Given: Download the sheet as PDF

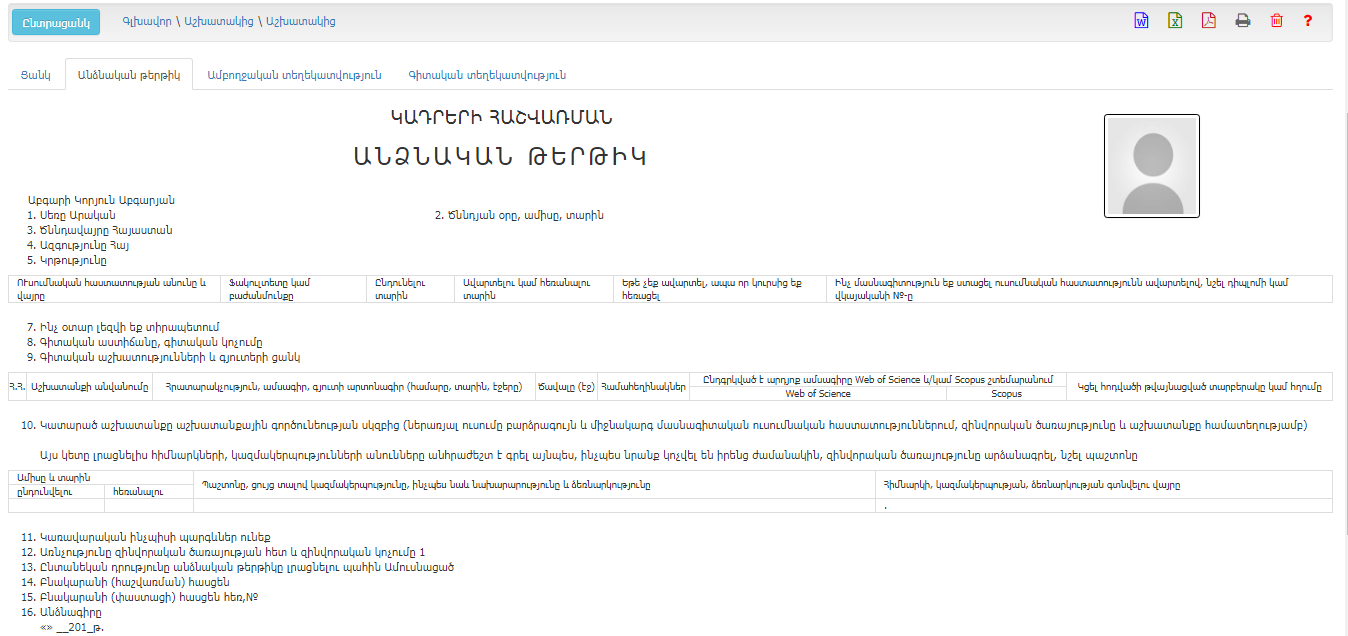Looking at the screenshot, I should tap(1209, 21).
